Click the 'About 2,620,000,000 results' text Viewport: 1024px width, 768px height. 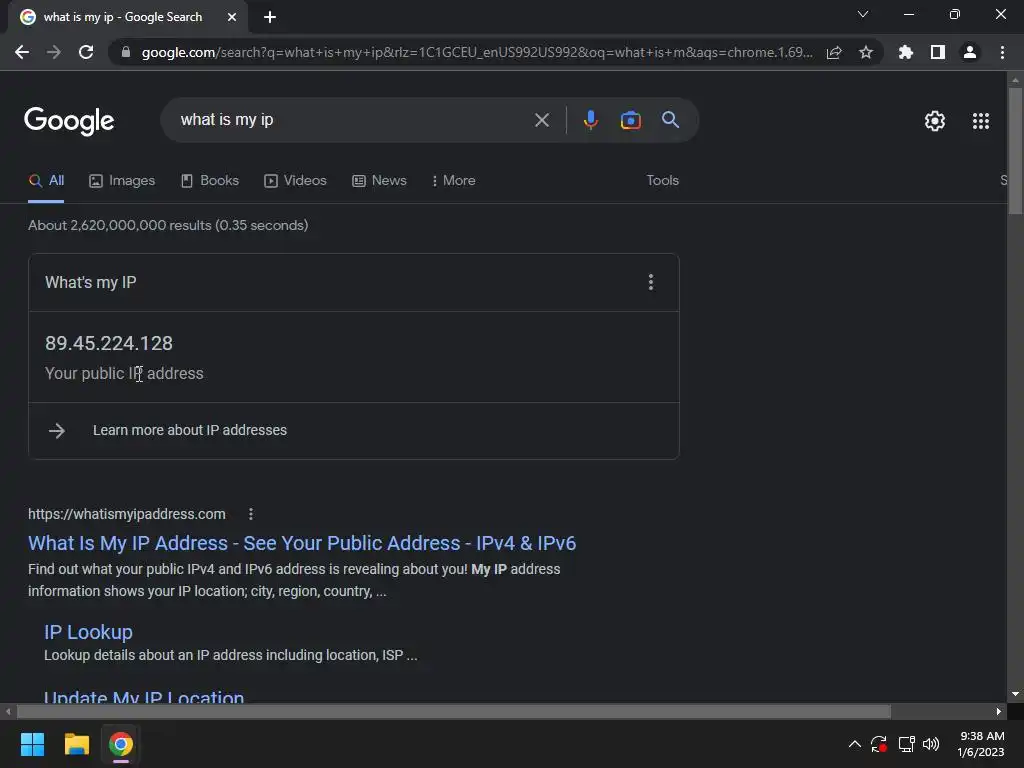click(168, 225)
